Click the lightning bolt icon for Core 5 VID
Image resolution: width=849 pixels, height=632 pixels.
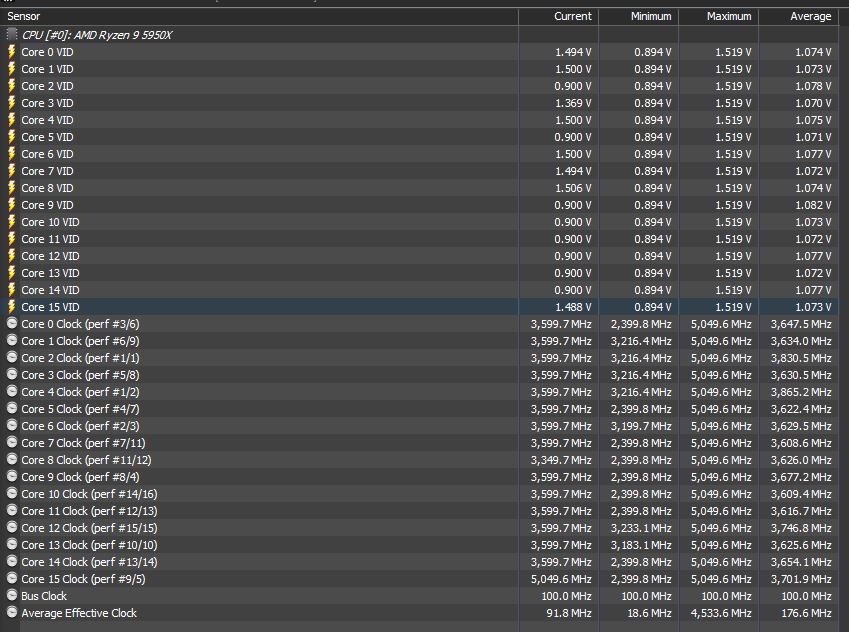pos(11,137)
